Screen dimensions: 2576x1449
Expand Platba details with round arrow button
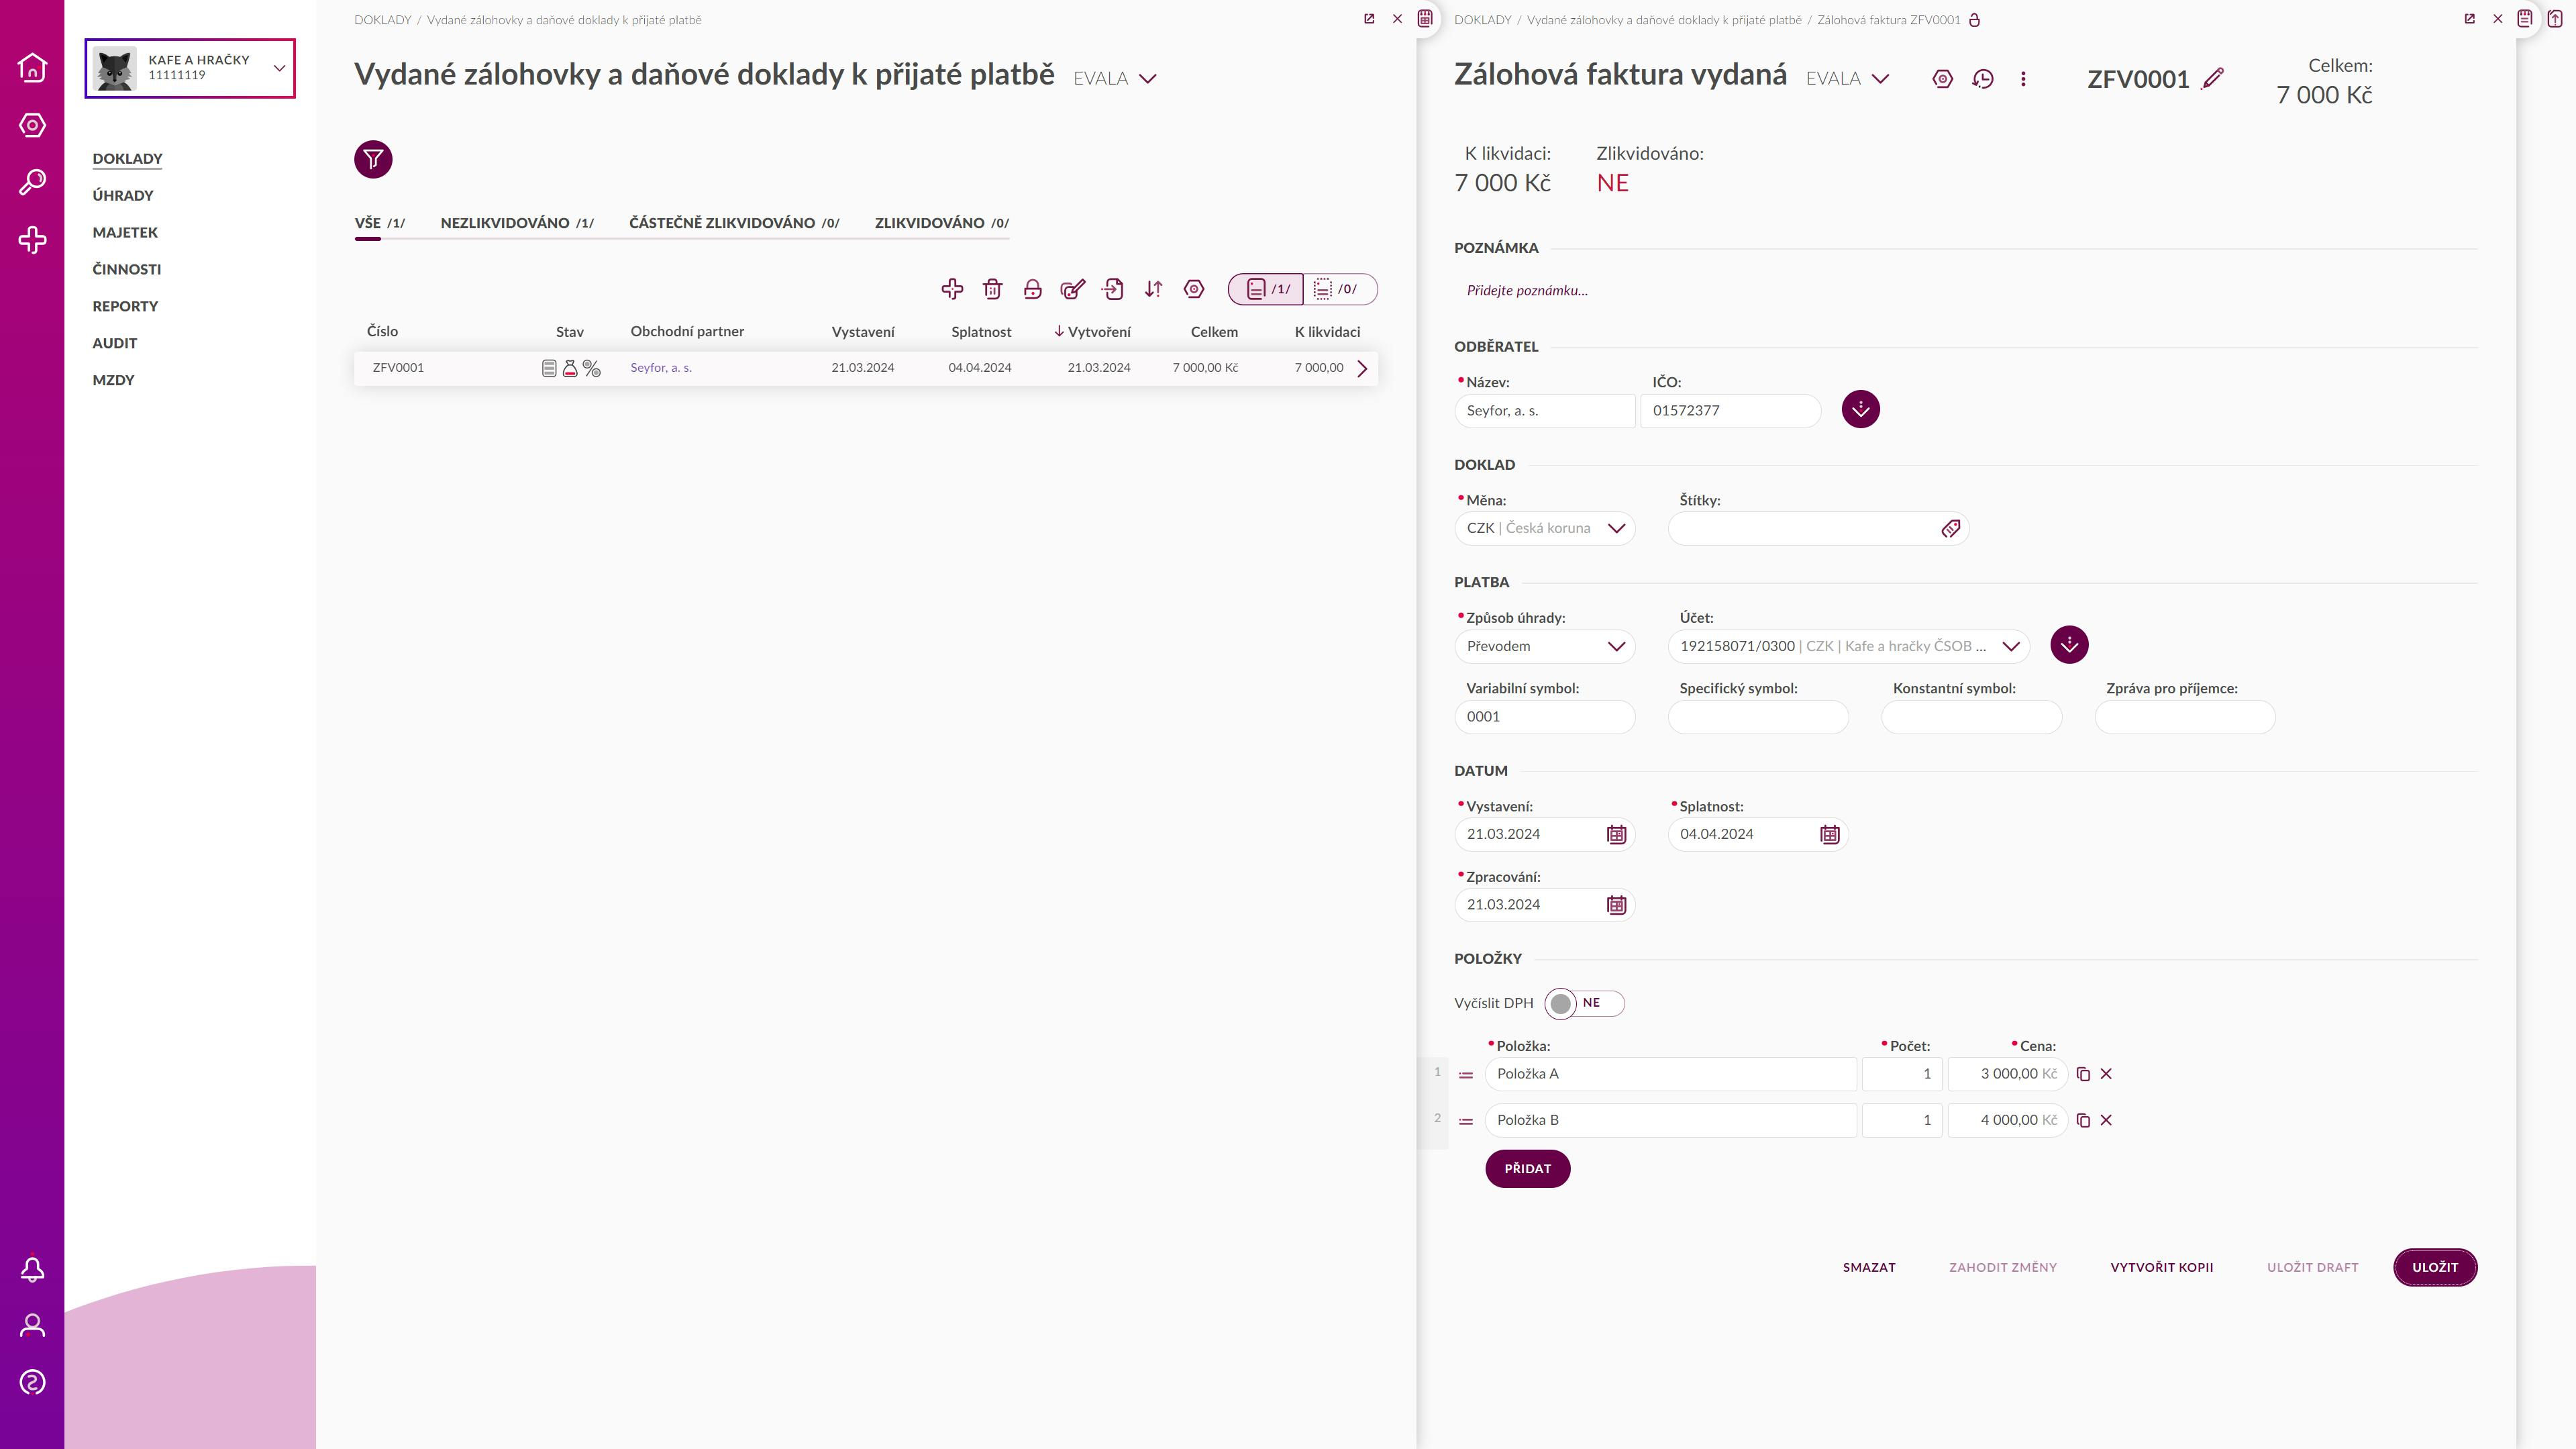(x=2069, y=645)
